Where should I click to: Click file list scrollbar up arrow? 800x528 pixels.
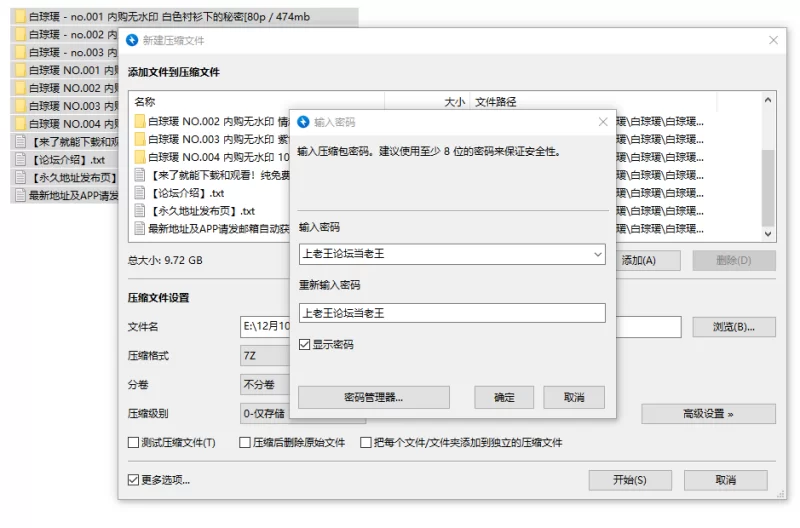[x=768, y=100]
